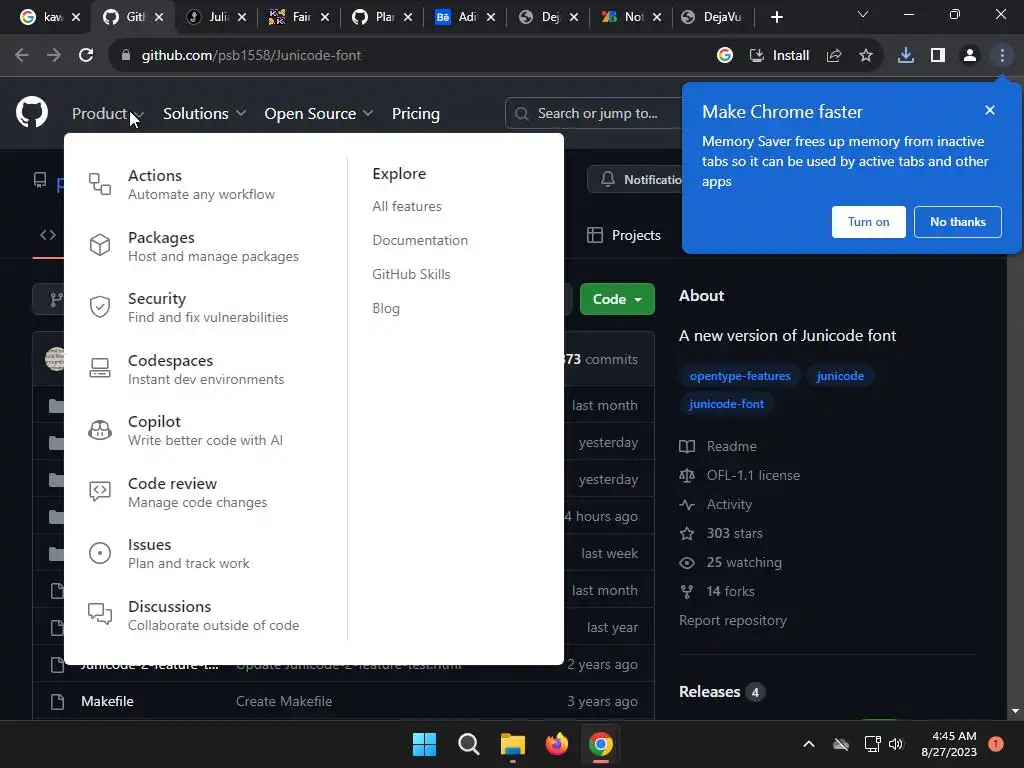The height and width of the screenshot is (768, 1024).
Task: Switch to the Behance Adi browser tab
Action: coord(465,17)
